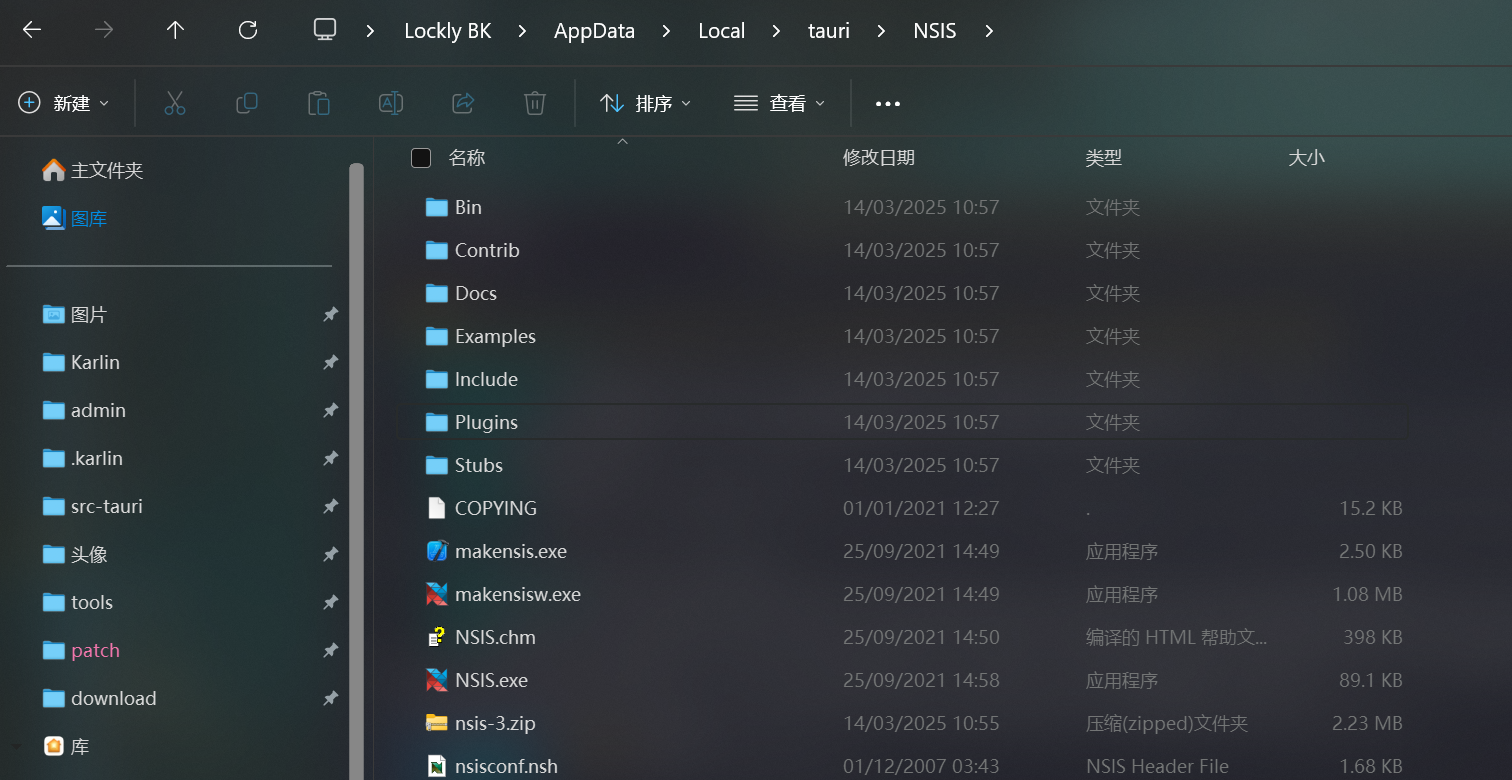This screenshot has width=1512, height=780.
Task: Click the Copy icon in toolbar
Action: click(247, 102)
